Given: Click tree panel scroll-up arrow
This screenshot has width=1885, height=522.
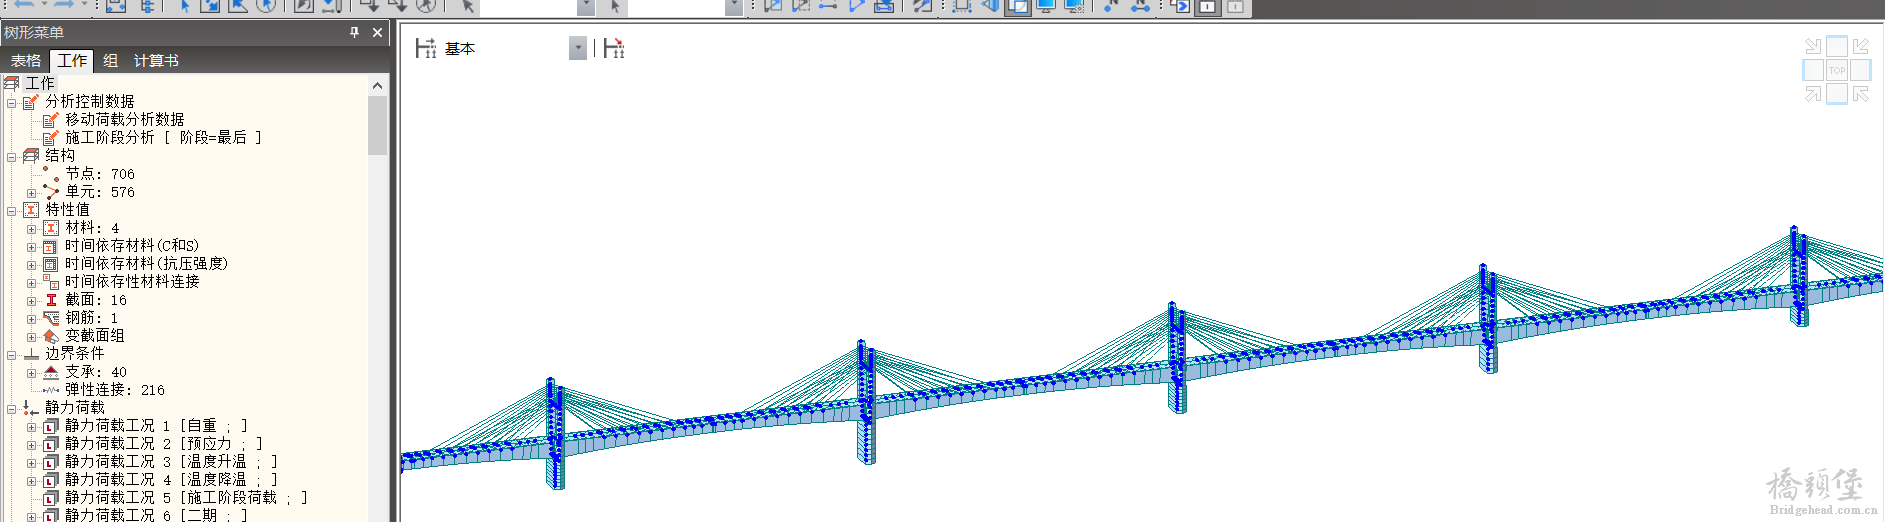Looking at the screenshot, I should click(x=377, y=85).
